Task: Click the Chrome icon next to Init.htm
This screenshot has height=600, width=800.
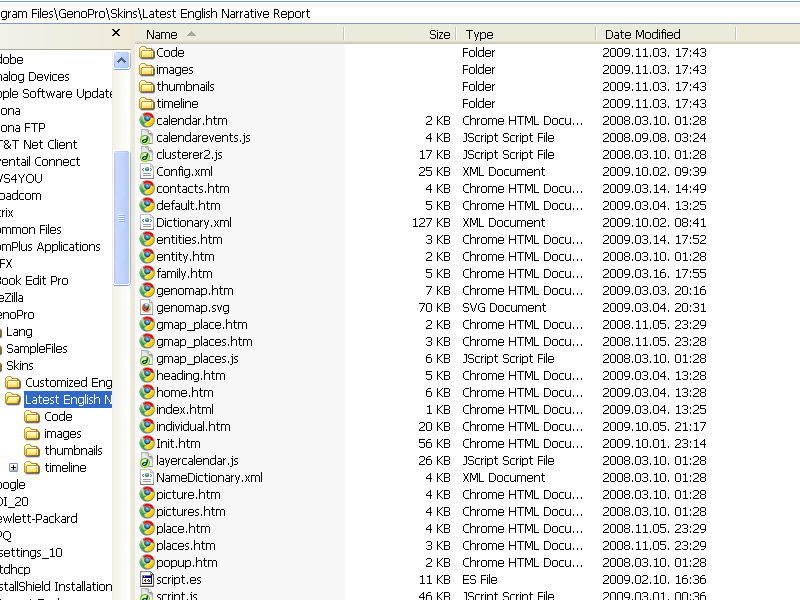Action: click(x=147, y=444)
